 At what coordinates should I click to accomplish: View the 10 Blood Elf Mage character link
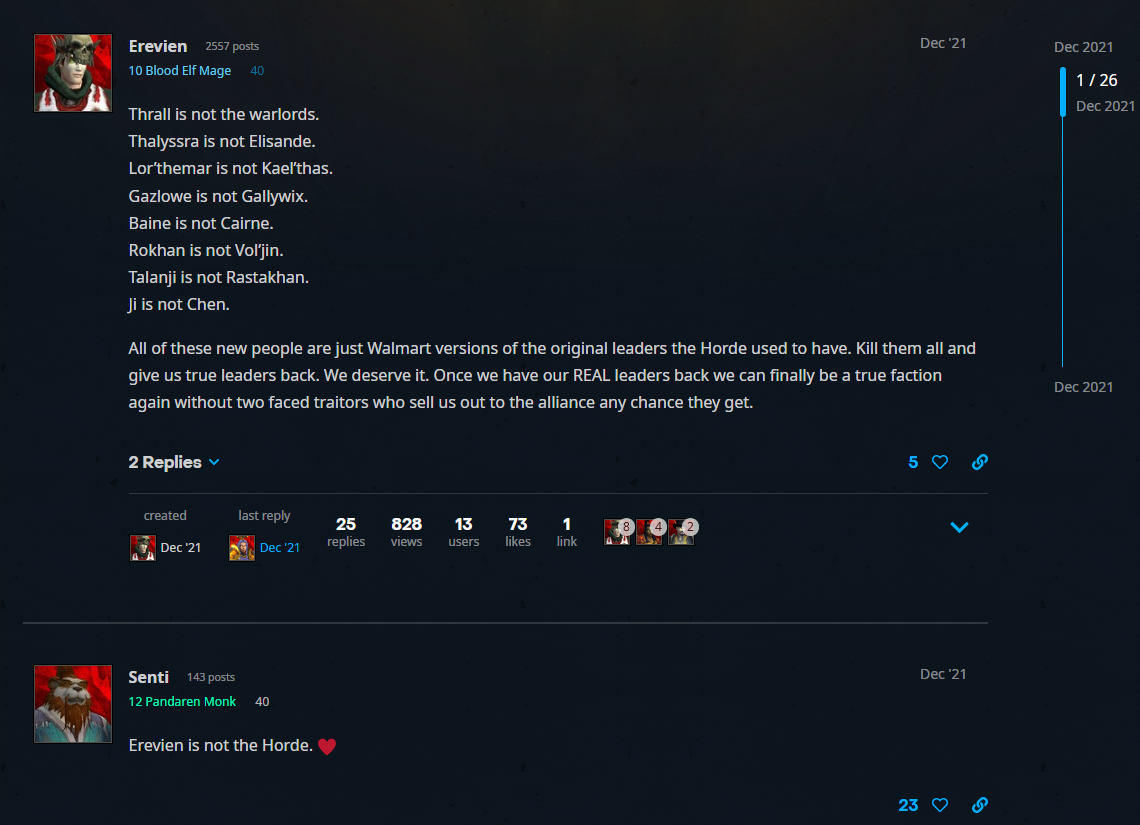180,71
